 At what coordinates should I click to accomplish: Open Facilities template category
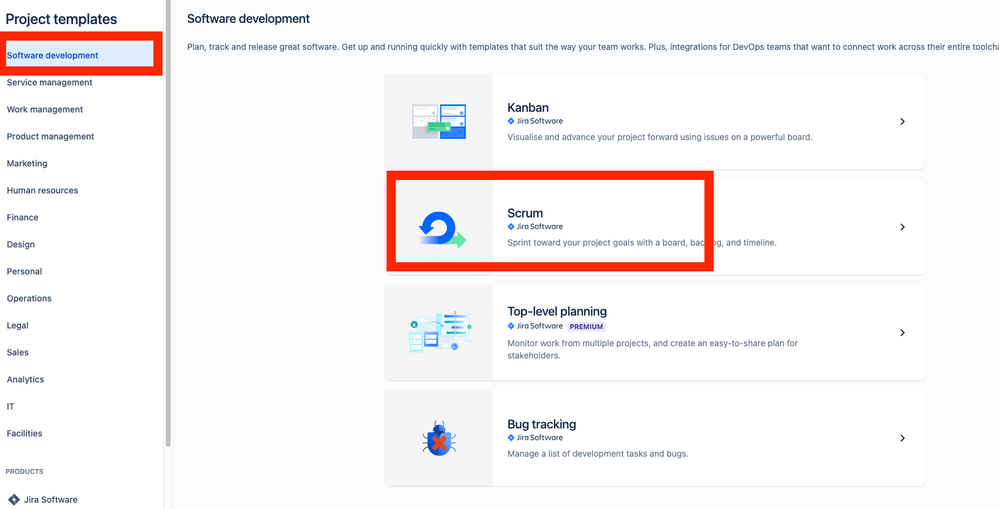(24, 433)
